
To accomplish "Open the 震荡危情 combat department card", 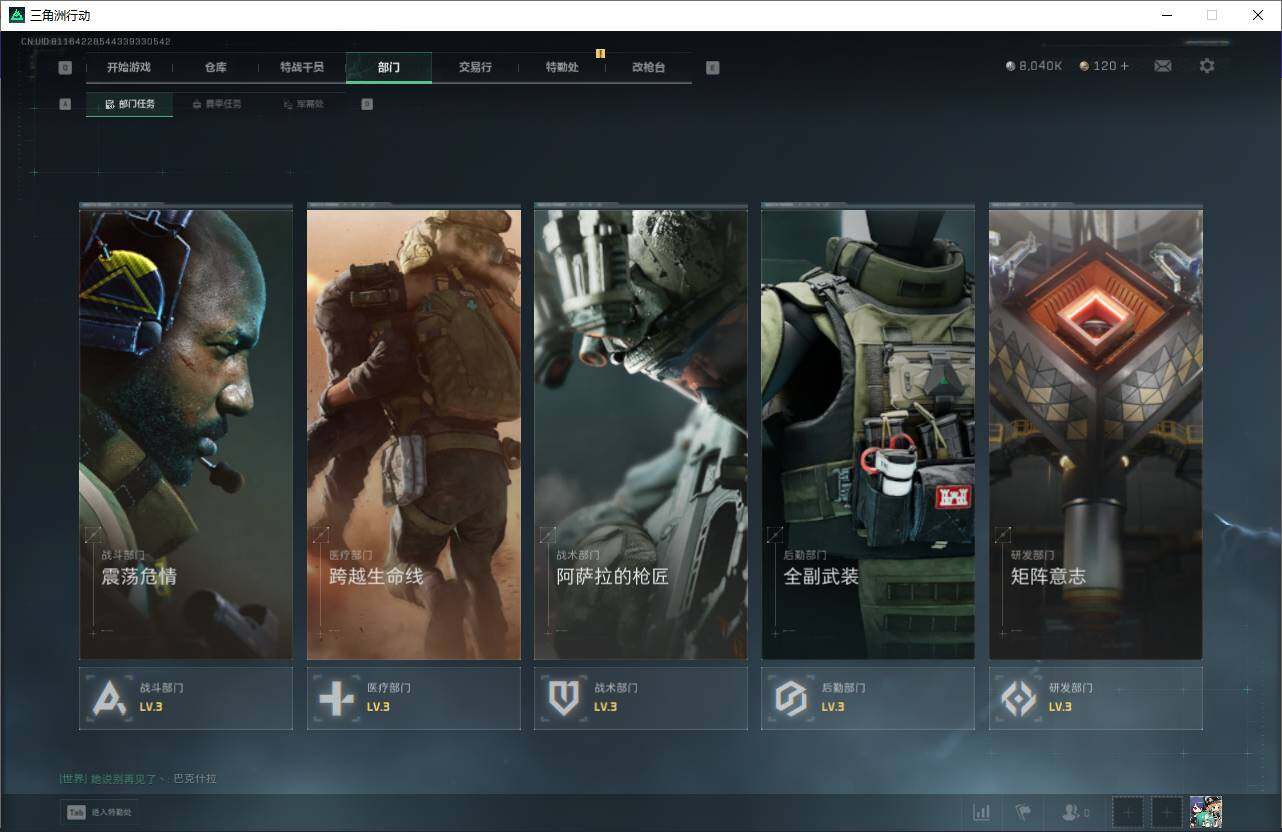I will pyautogui.click(x=186, y=434).
